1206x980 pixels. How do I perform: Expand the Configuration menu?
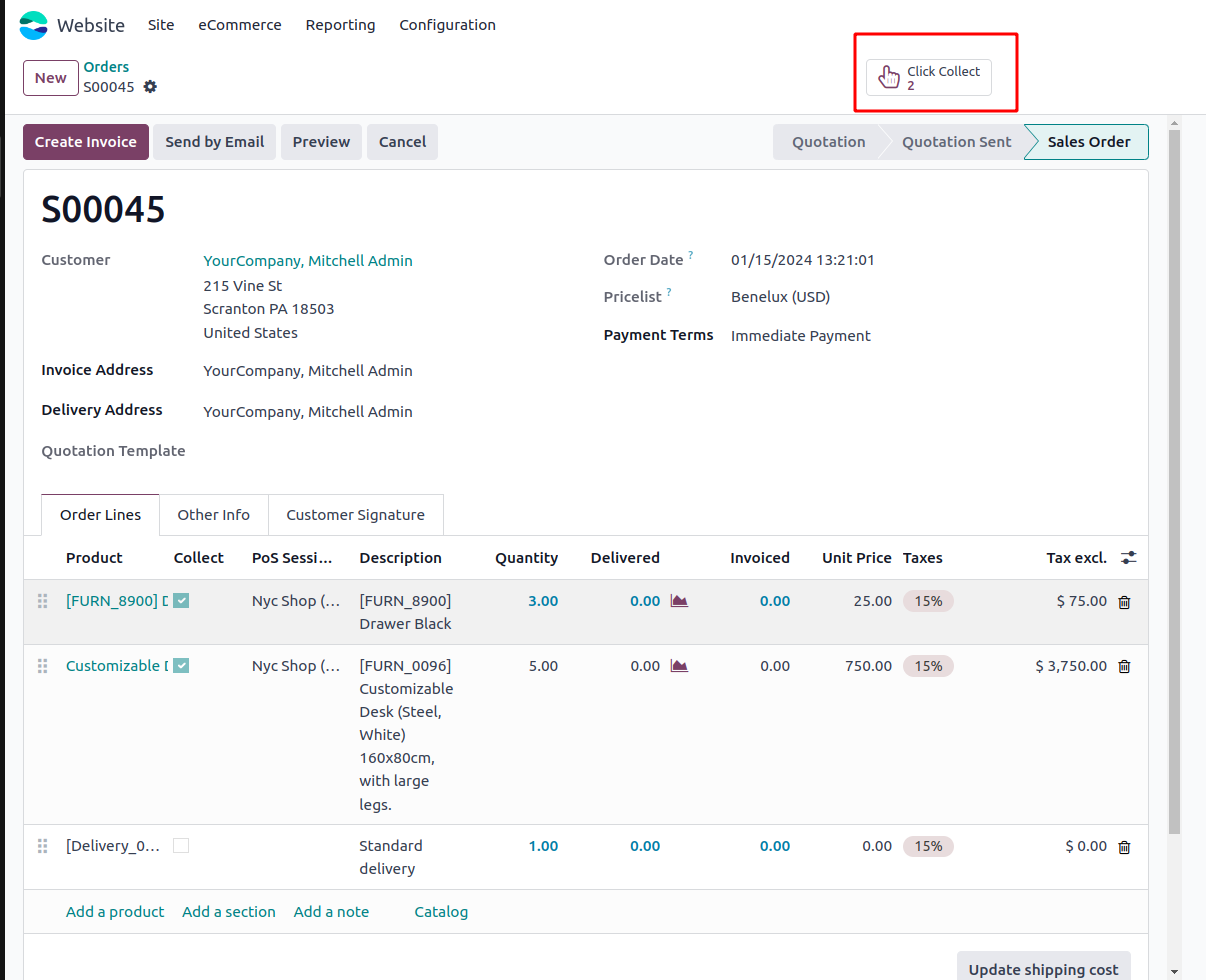point(447,25)
